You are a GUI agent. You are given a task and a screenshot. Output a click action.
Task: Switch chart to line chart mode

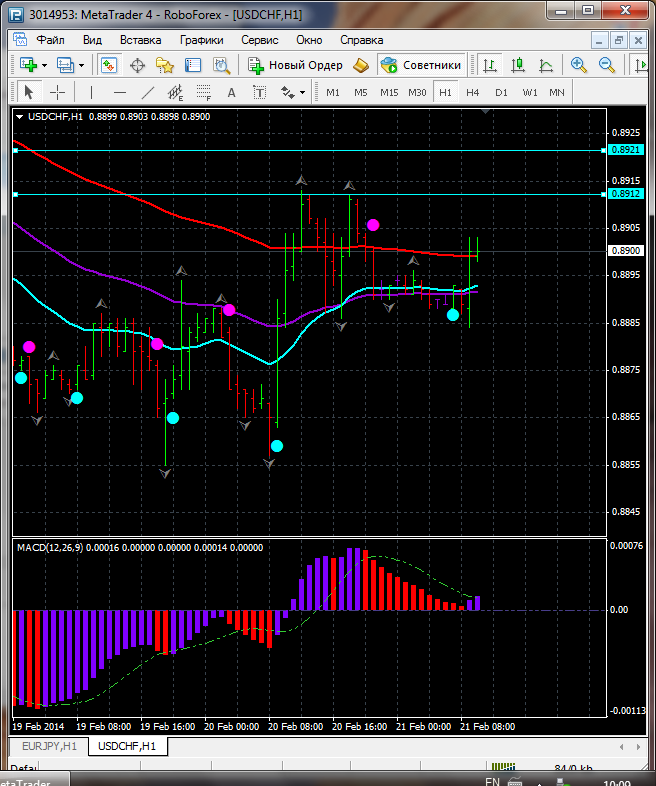546,65
